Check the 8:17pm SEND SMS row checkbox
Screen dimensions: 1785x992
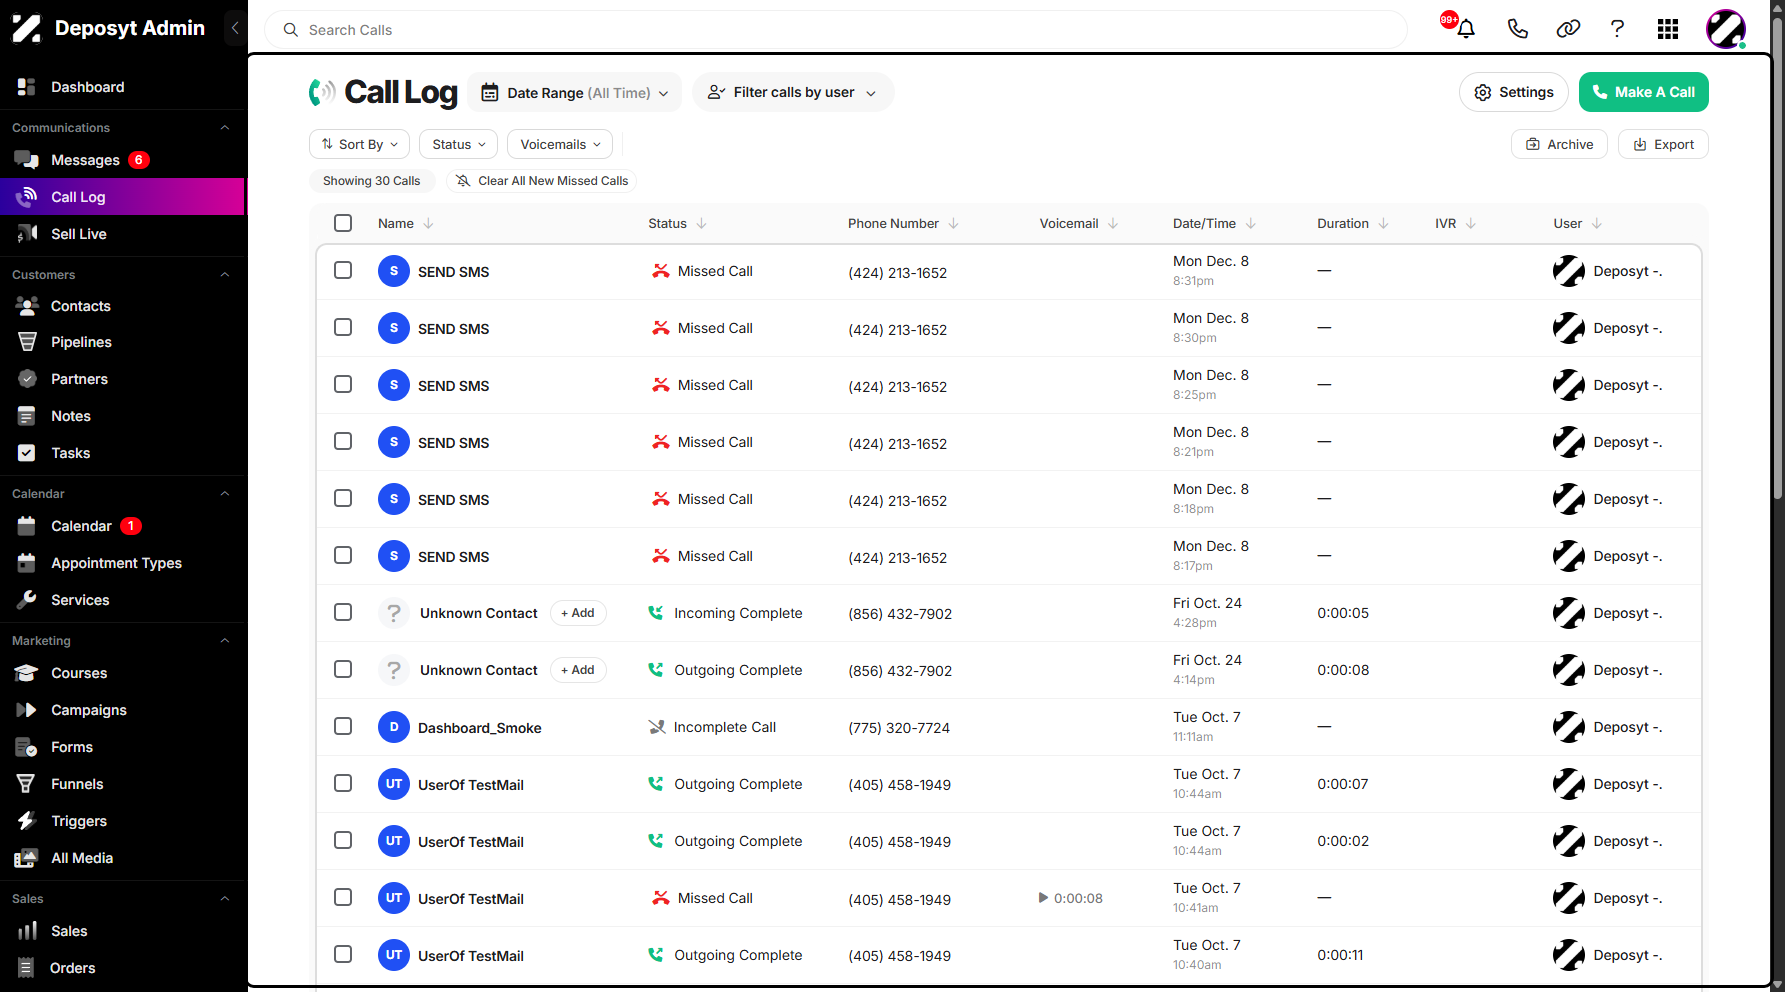pyautogui.click(x=343, y=555)
